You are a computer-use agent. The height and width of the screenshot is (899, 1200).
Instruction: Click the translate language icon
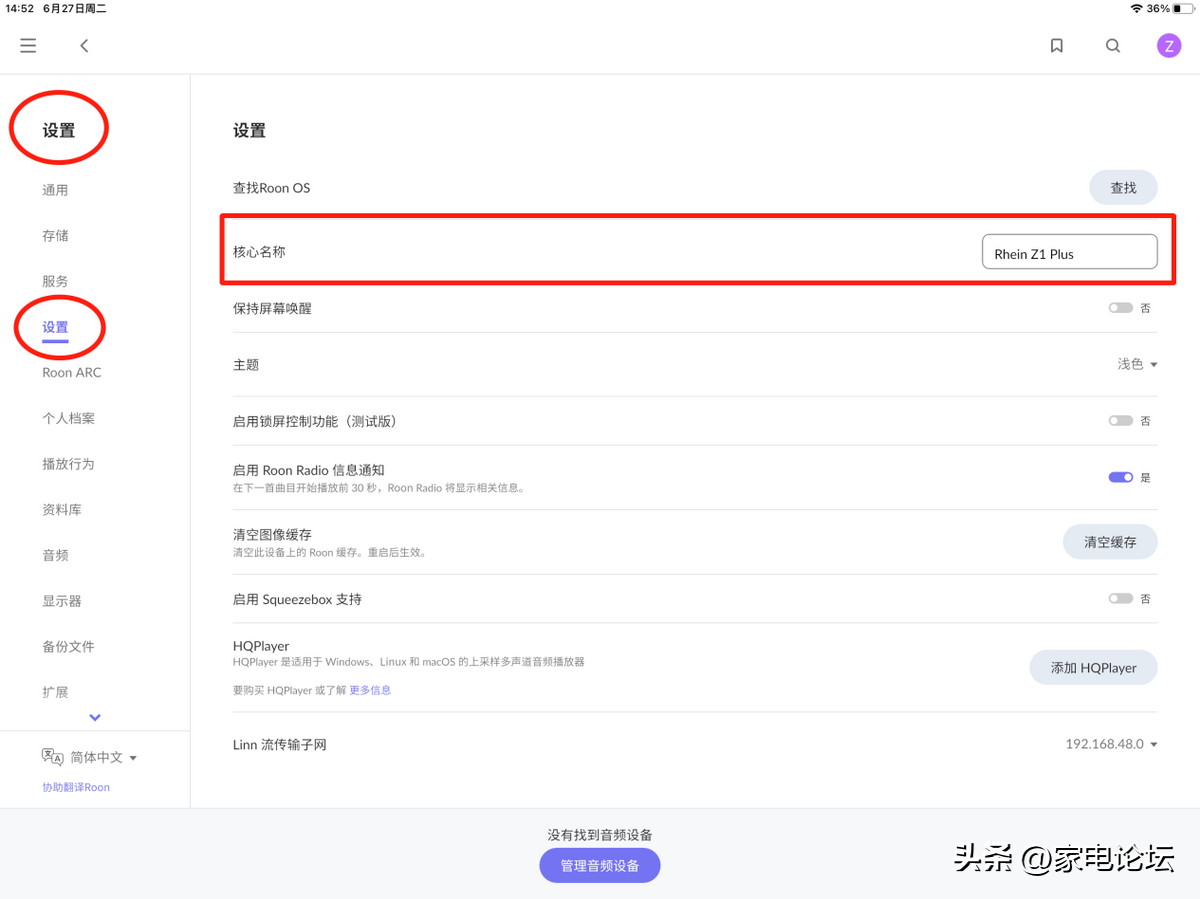click(52, 757)
